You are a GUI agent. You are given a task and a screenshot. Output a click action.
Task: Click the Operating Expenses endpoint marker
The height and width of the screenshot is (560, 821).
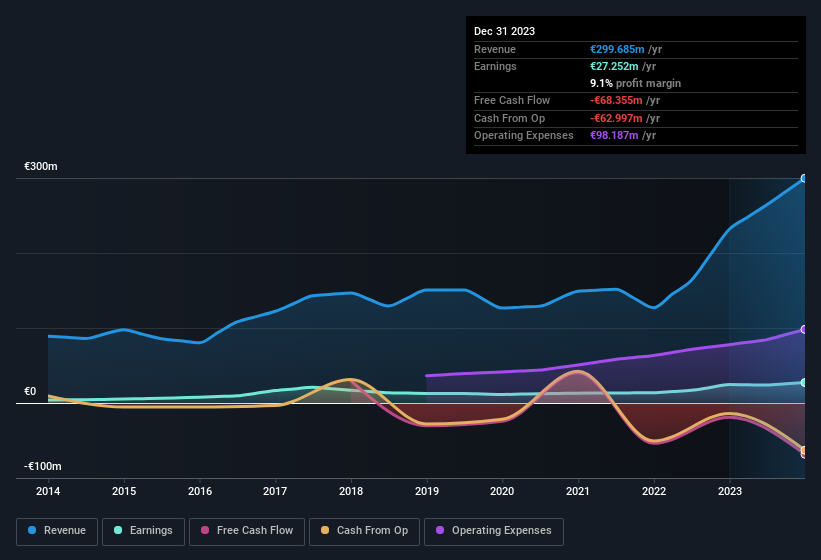[x=803, y=329]
